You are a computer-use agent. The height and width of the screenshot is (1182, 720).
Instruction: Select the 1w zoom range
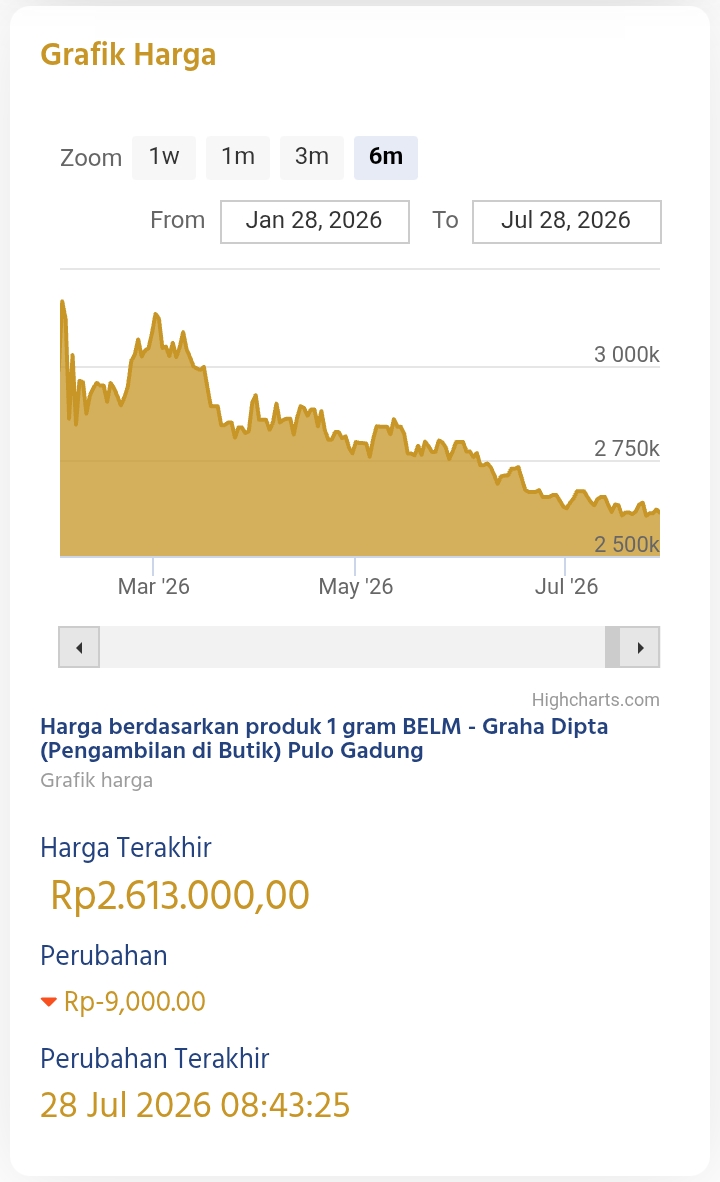[x=164, y=158]
